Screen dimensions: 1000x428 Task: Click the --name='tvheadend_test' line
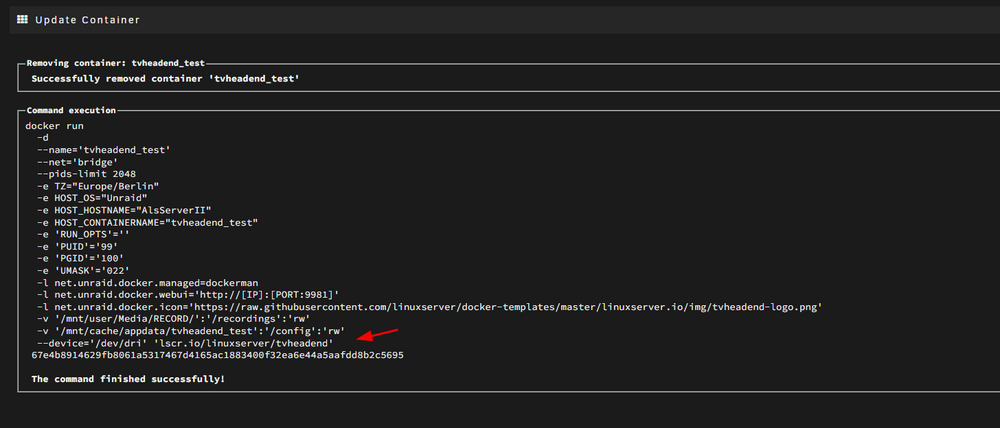tap(103, 151)
